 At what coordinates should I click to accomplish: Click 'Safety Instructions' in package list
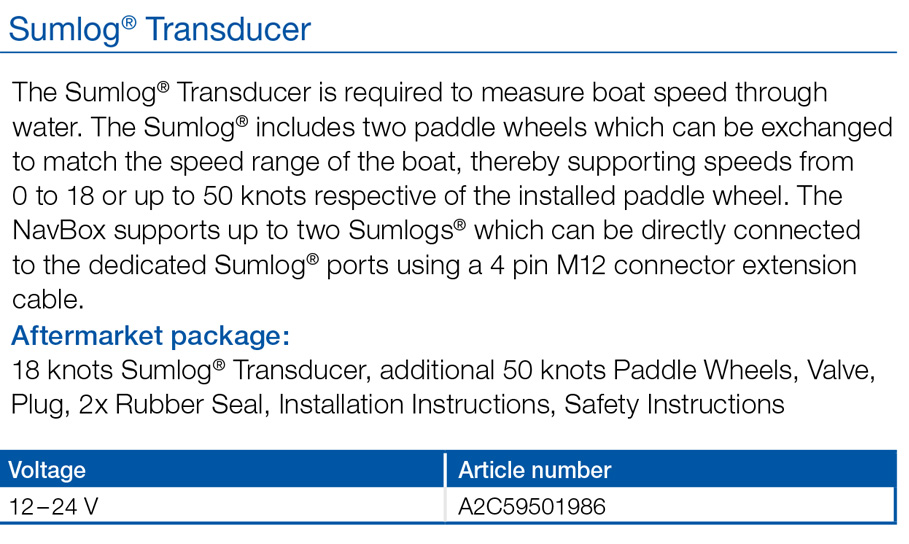coord(674,405)
